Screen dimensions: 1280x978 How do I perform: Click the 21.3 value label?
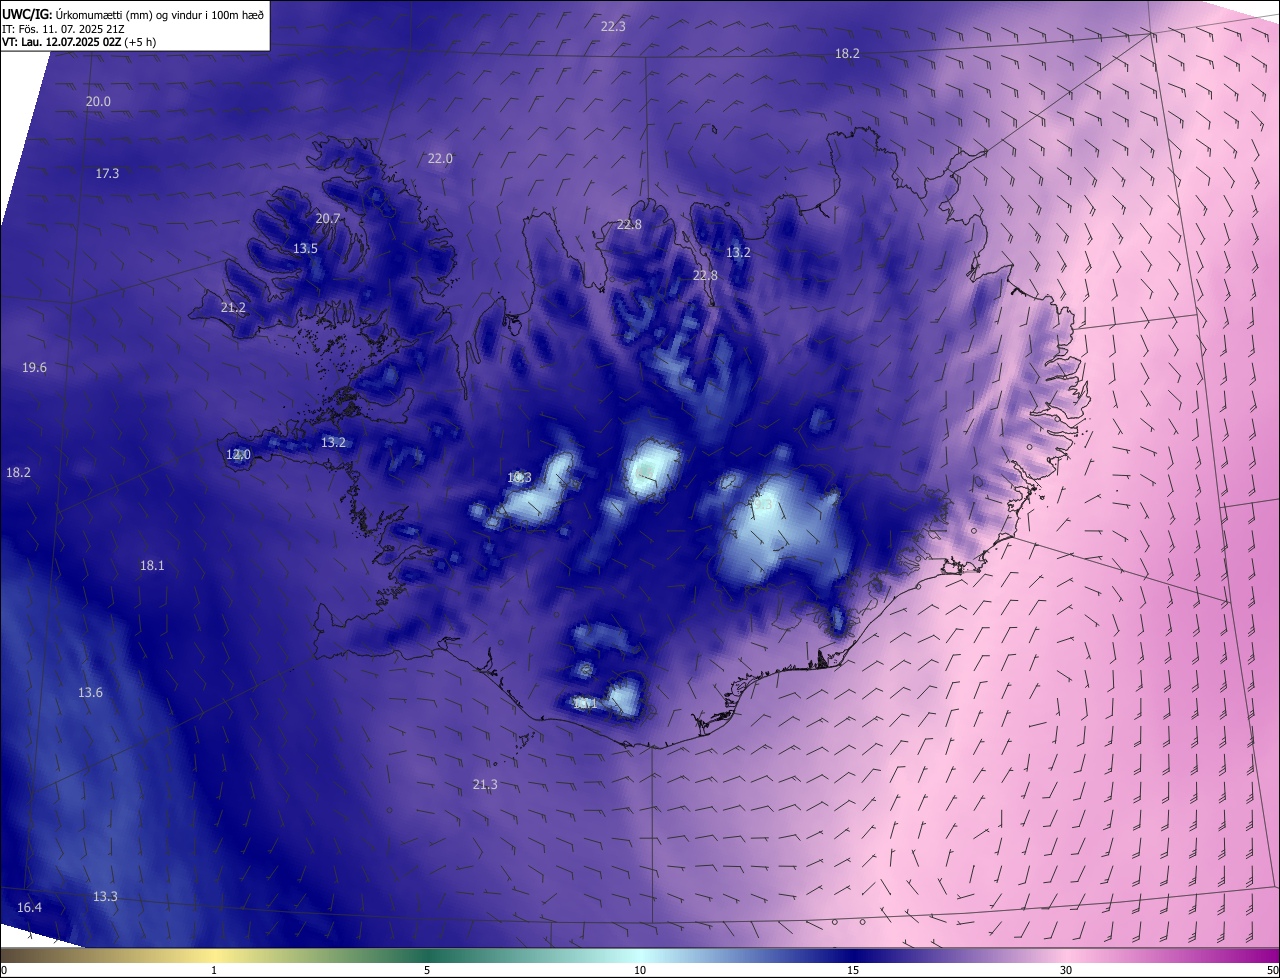pos(485,785)
